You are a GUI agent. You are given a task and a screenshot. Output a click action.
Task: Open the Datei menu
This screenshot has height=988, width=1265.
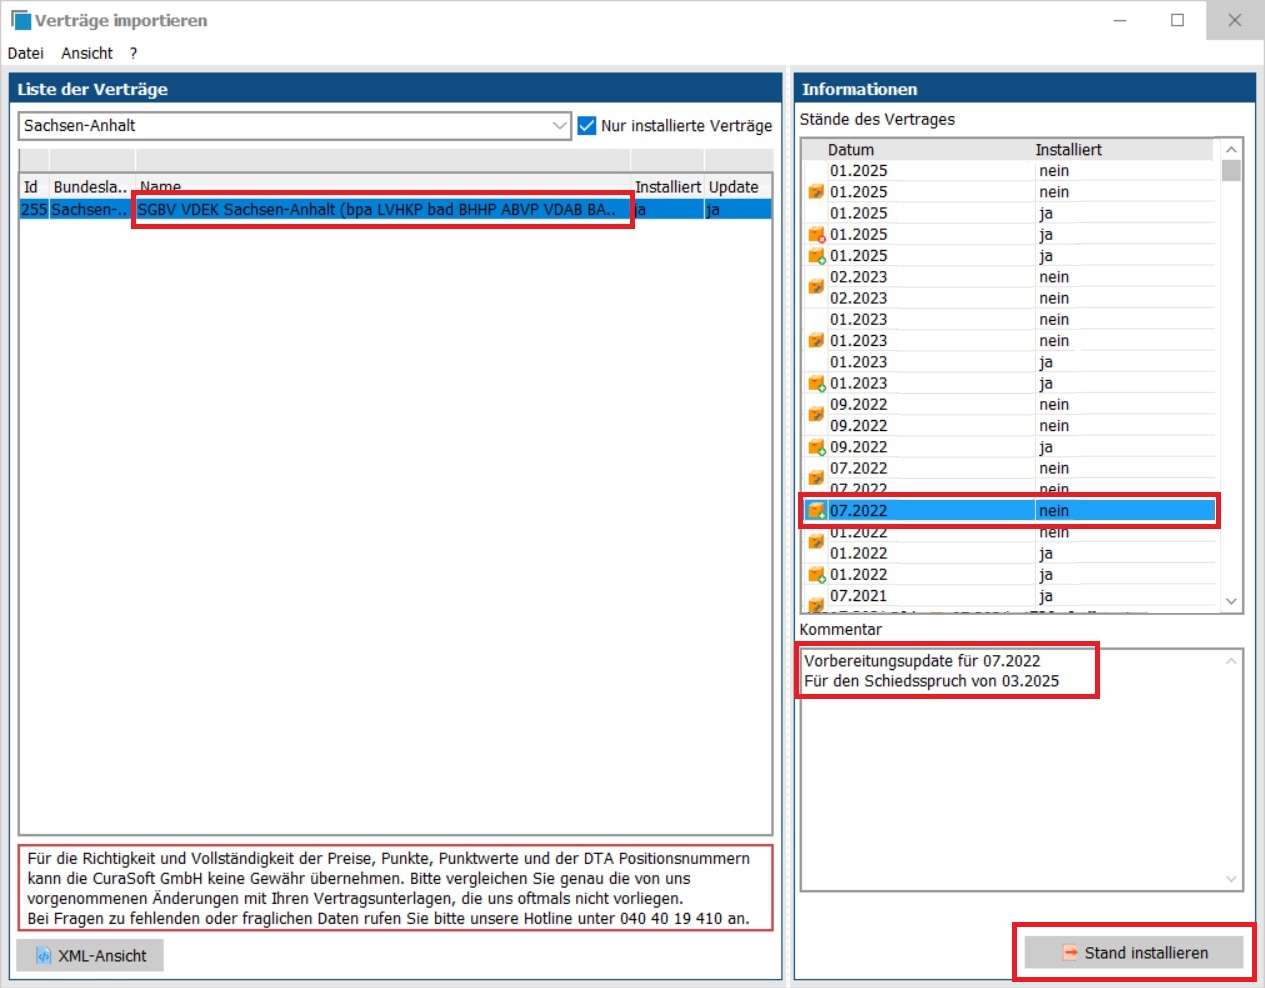(25, 53)
